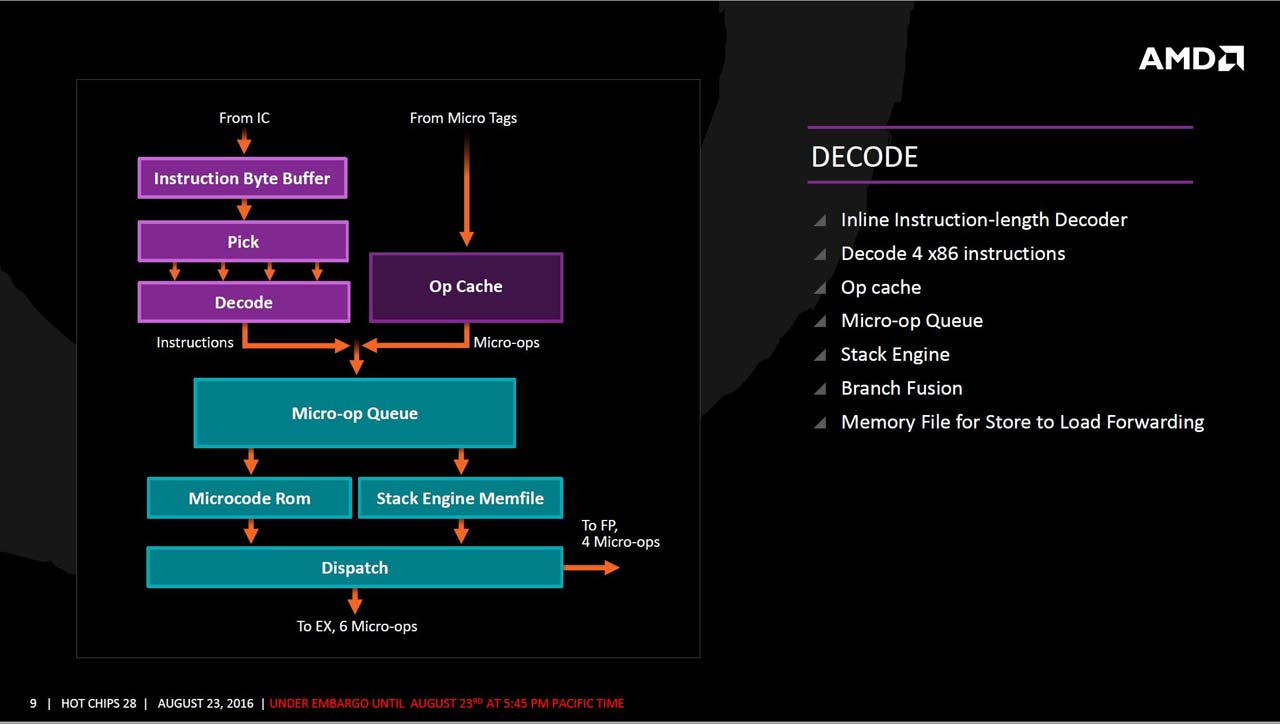Click the DECODE slide heading
Image resolution: width=1280 pixels, height=724 pixels.
tap(864, 157)
